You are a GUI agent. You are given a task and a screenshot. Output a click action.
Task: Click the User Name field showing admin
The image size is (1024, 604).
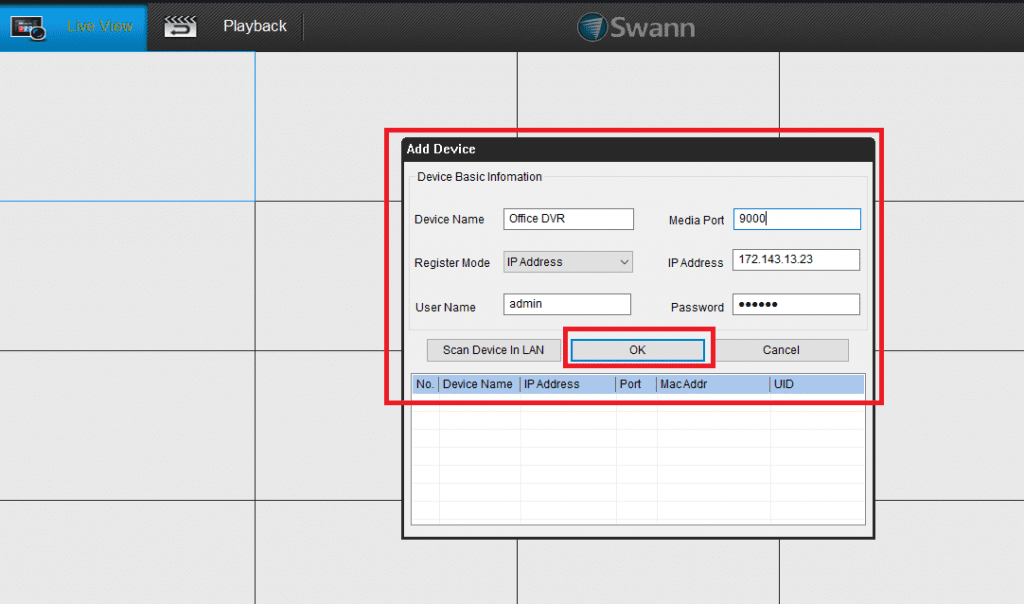(x=567, y=304)
